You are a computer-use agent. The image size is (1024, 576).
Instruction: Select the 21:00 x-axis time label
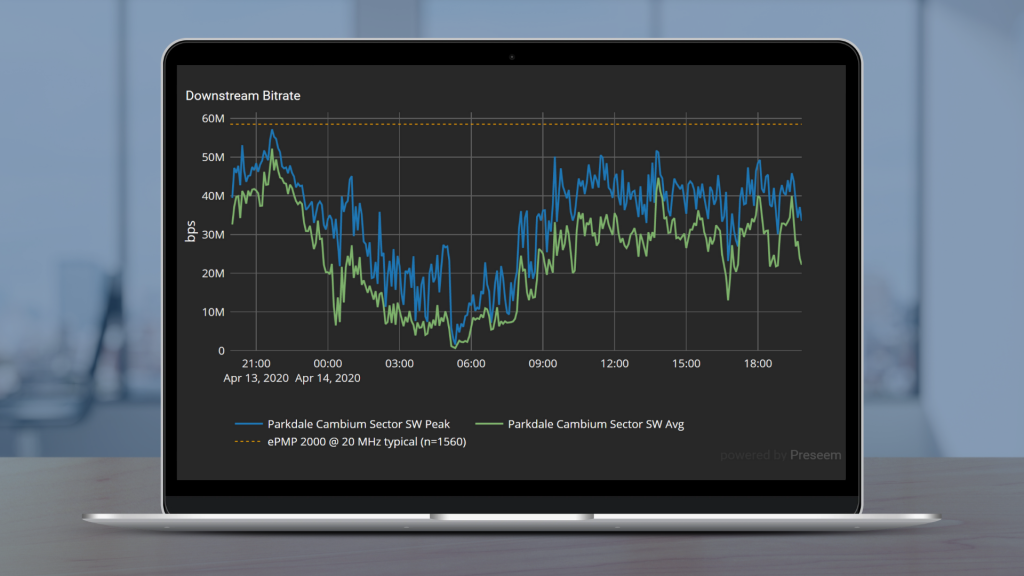(x=256, y=364)
